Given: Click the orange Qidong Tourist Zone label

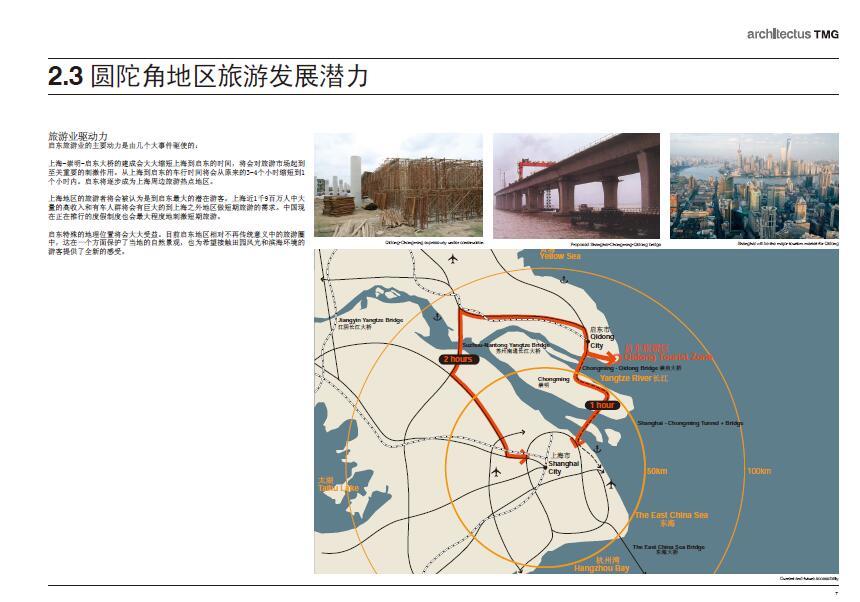Looking at the screenshot, I should pos(669,352).
